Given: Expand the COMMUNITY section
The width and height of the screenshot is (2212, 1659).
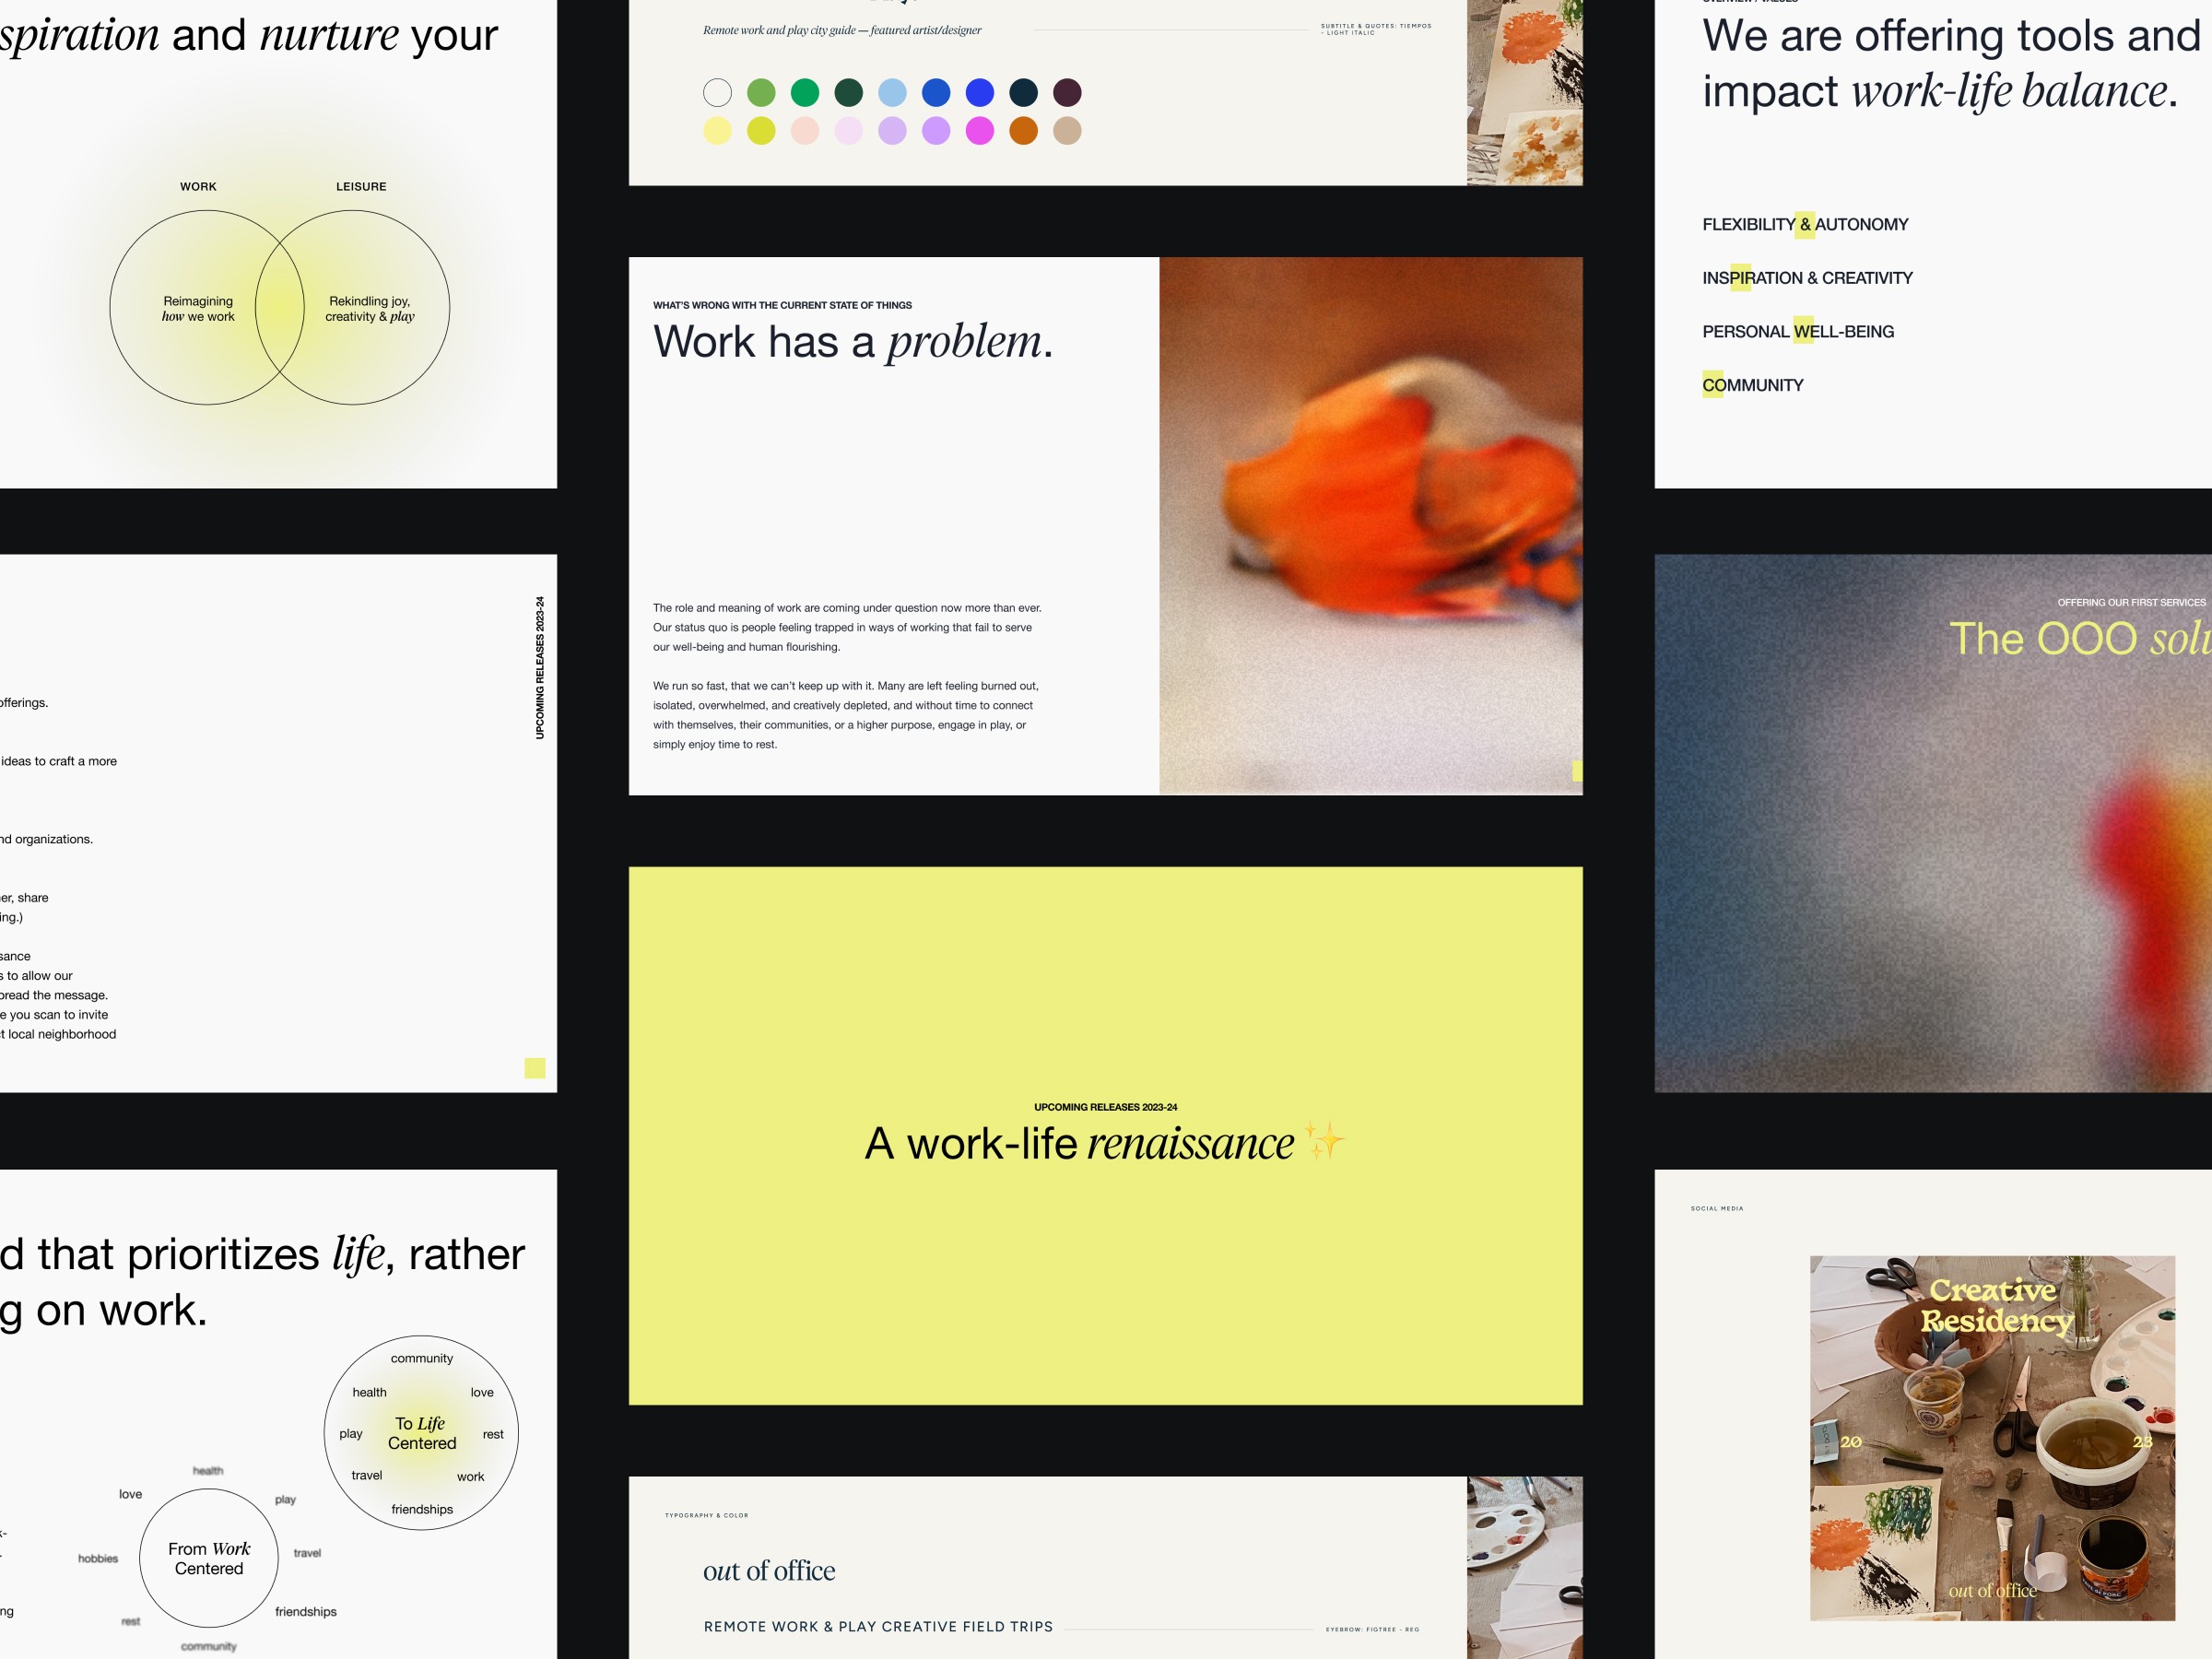Looking at the screenshot, I should tap(1752, 383).
